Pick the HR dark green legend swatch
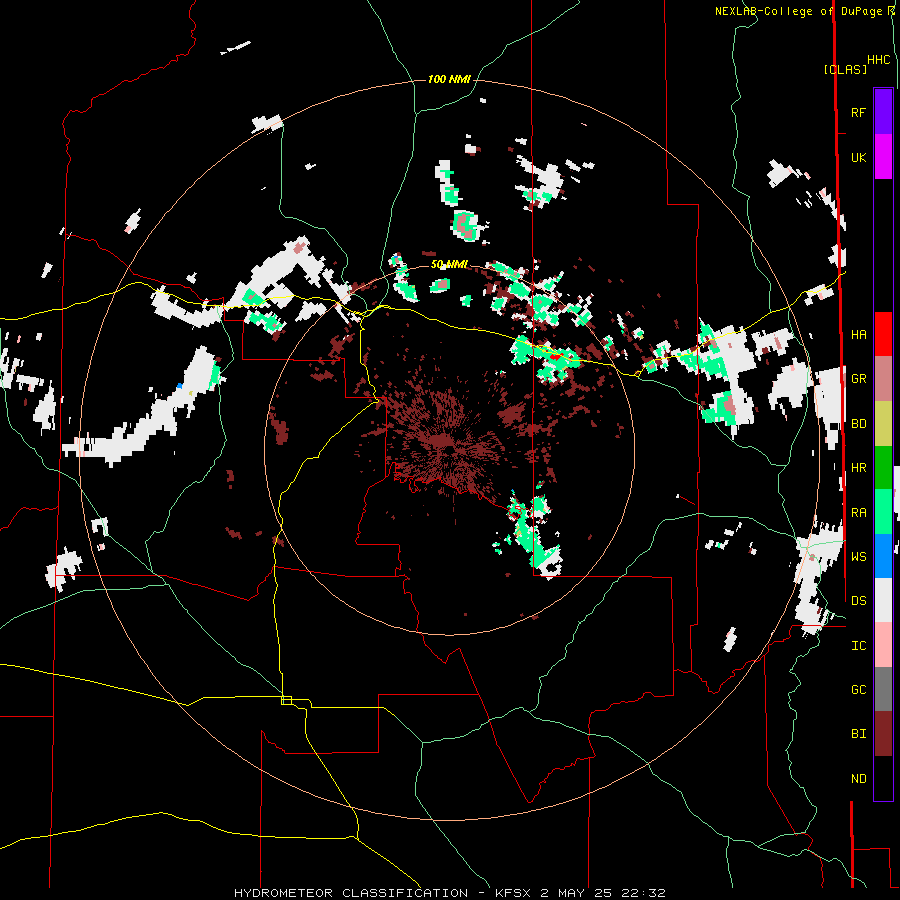Viewport: 900px width, 900px height. coord(883,467)
